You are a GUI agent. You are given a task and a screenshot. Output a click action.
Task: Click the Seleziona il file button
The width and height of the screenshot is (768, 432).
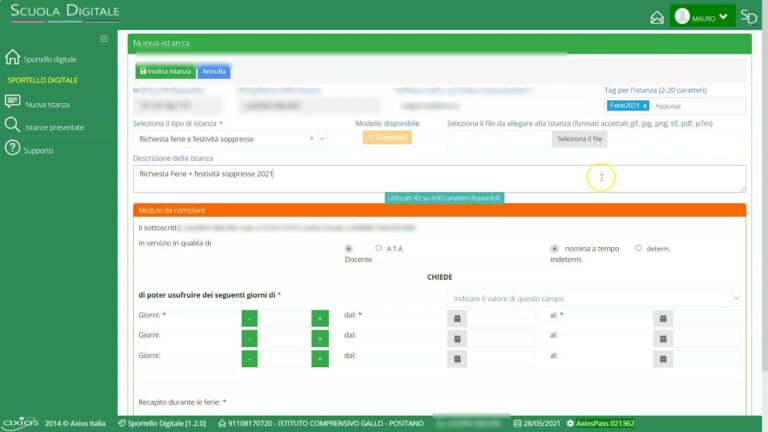(579, 139)
